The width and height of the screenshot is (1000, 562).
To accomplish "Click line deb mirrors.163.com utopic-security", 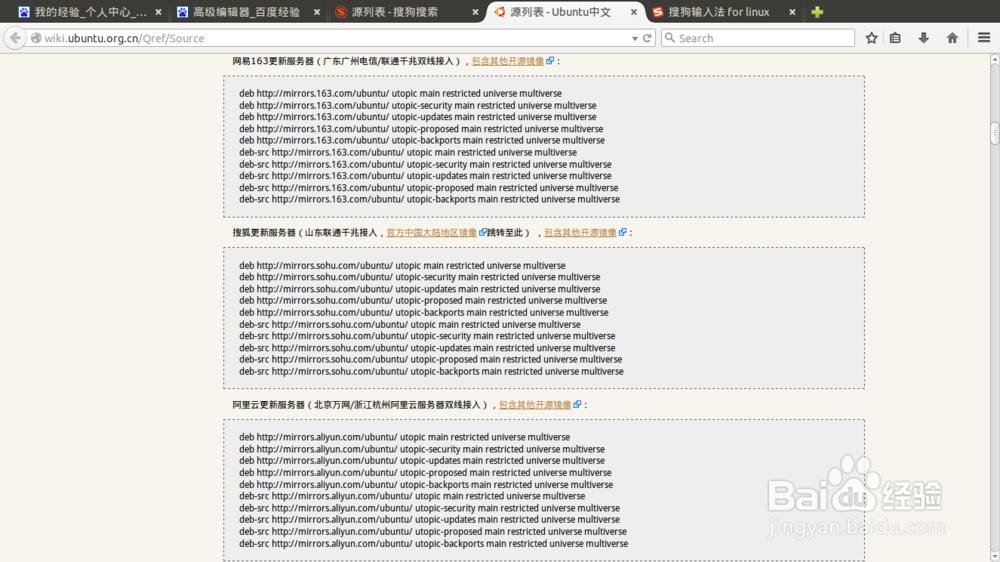I will [x=418, y=105].
